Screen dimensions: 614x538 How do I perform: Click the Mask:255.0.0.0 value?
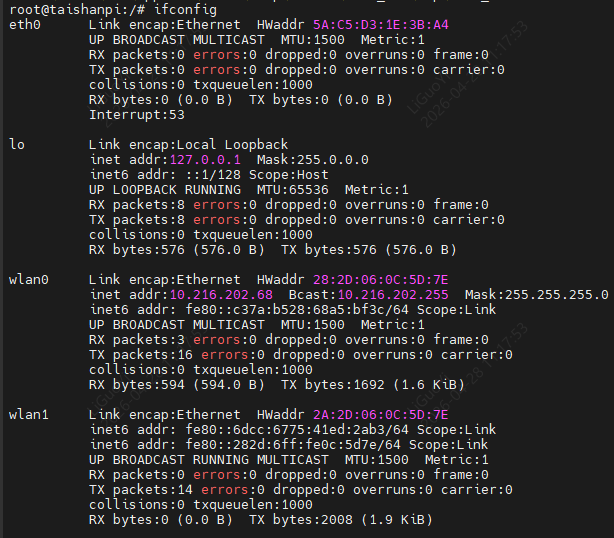(x=312, y=160)
